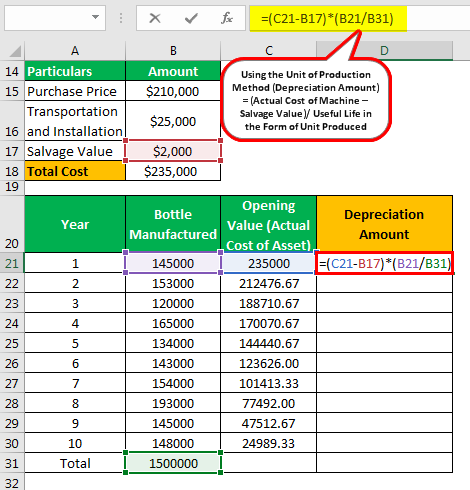
Task: Select the 145000 cell in row 21
Action: pos(173,263)
